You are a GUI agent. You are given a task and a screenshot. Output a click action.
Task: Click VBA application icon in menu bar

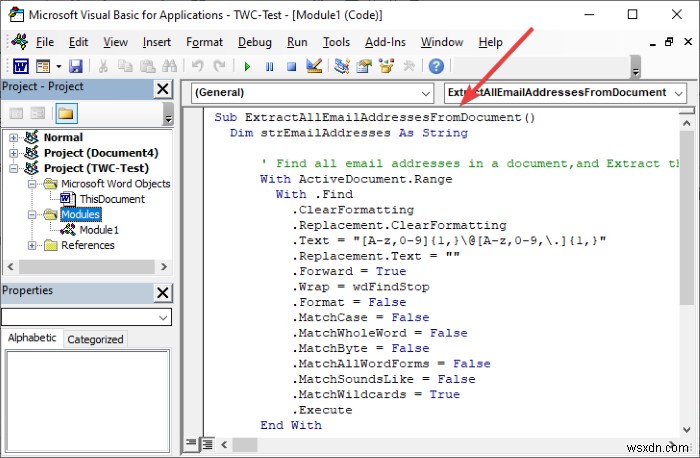(20, 42)
